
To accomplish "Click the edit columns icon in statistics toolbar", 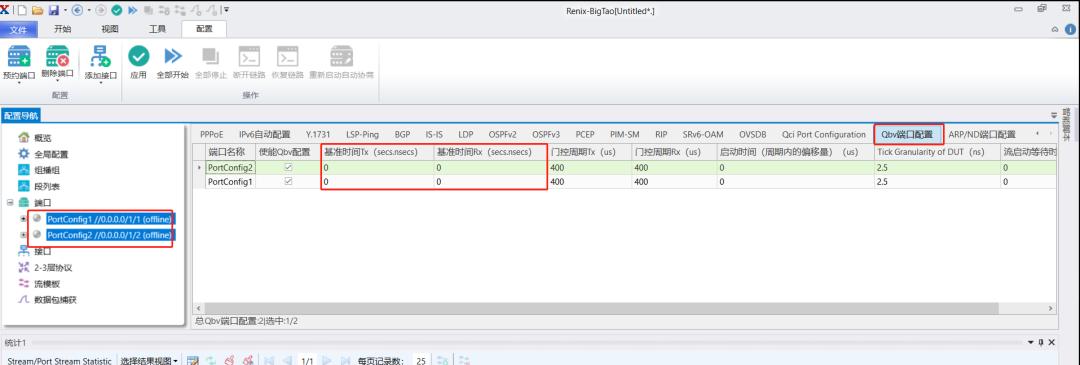I will [x=193, y=360].
